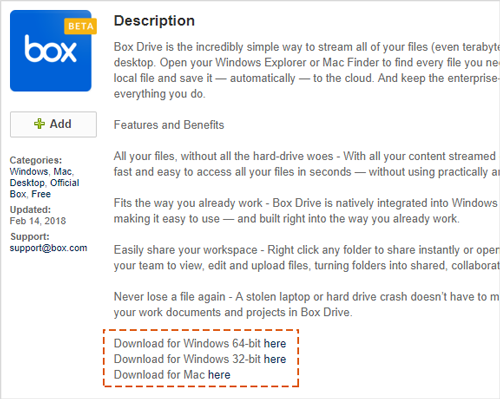
Task: Click the Categories label
Action: [36, 160]
